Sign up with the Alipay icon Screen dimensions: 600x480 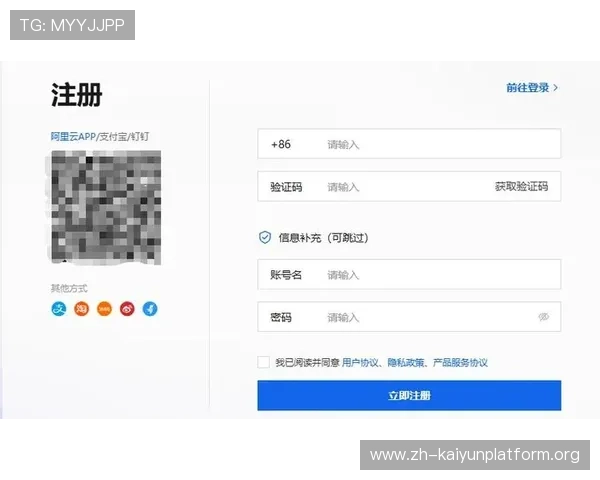[59, 309]
